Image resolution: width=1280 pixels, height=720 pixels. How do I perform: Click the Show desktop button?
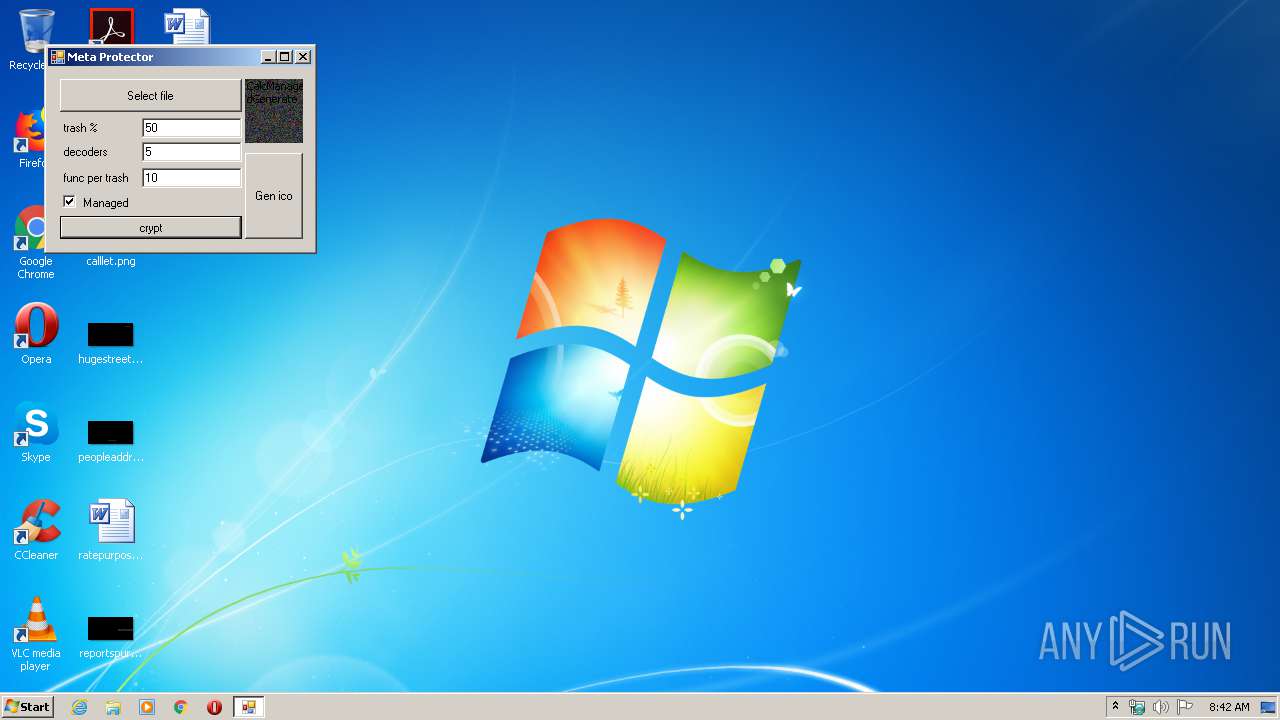pyautogui.click(x=1270, y=707)
